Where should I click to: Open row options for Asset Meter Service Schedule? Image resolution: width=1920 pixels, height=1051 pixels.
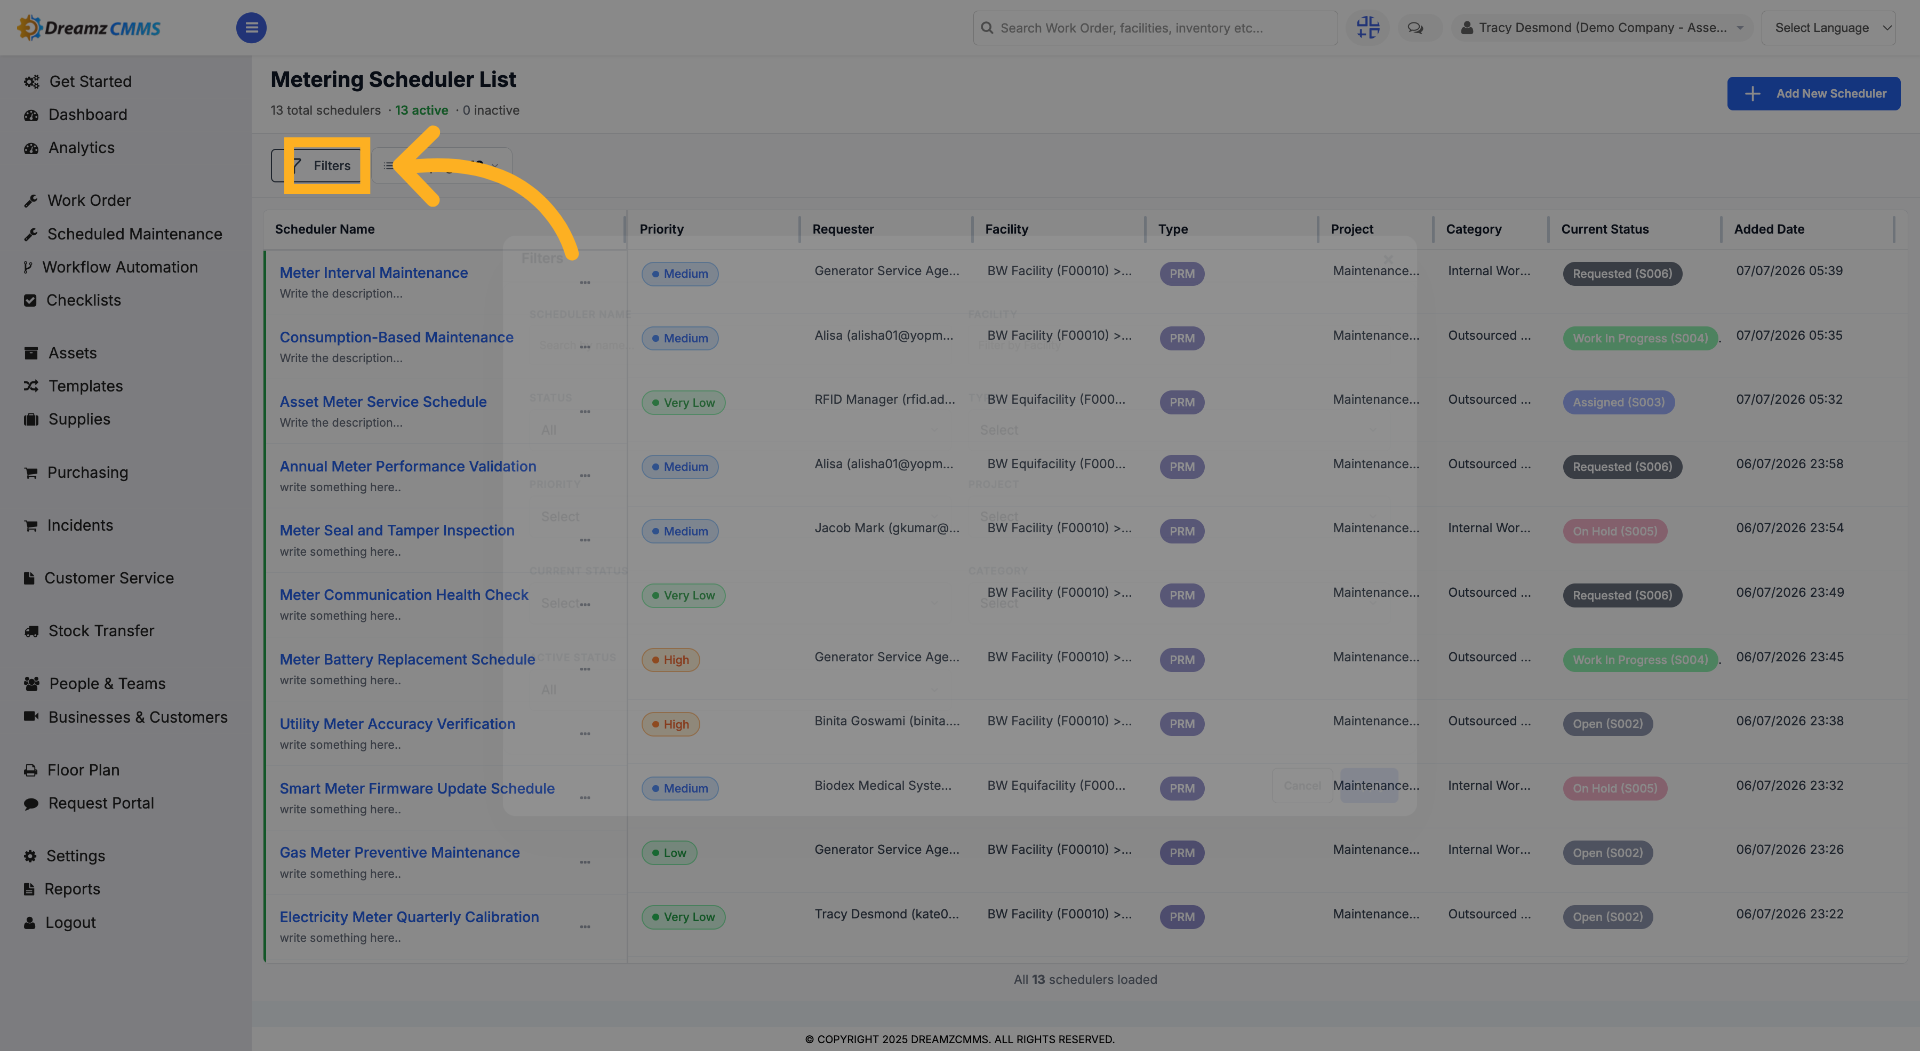[585, 412]
